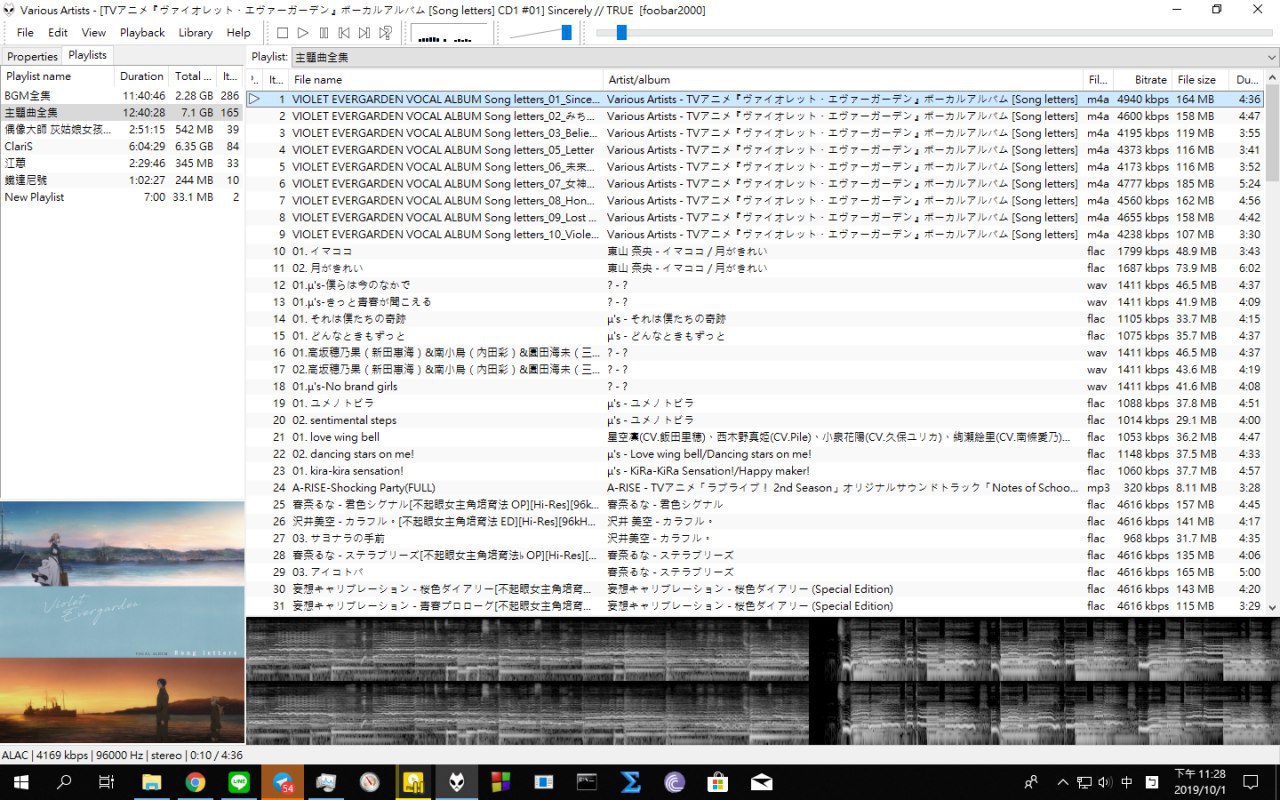Switch to the Properties tab
This screenshot has height=800, width=1280.
click(x=32, y=57)
